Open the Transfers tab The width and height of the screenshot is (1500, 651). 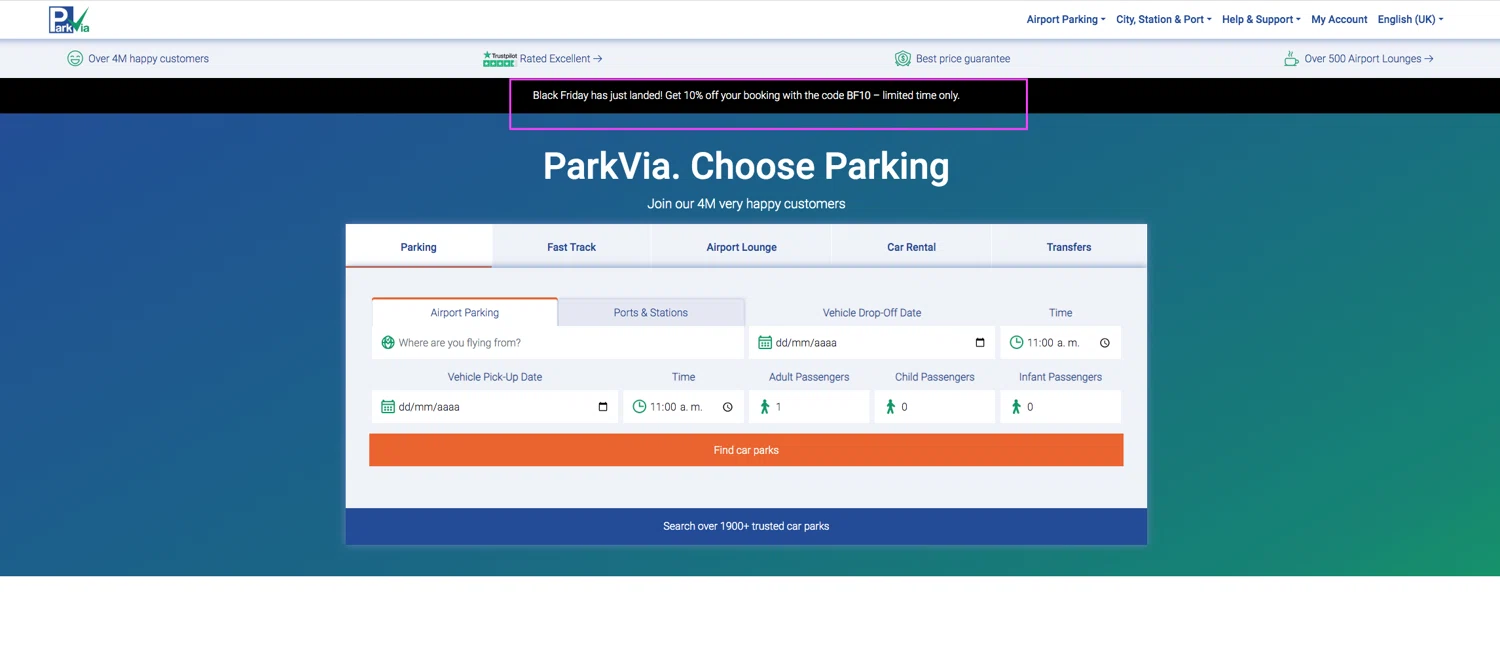tap(1069, 247)
